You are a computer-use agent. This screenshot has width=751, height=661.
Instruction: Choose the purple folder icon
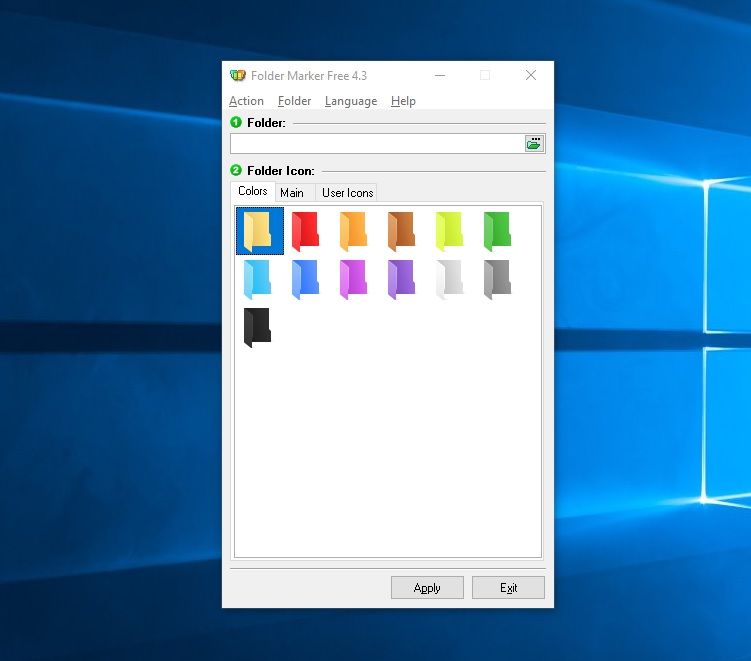pyautogui.click(x=402, y=279)
